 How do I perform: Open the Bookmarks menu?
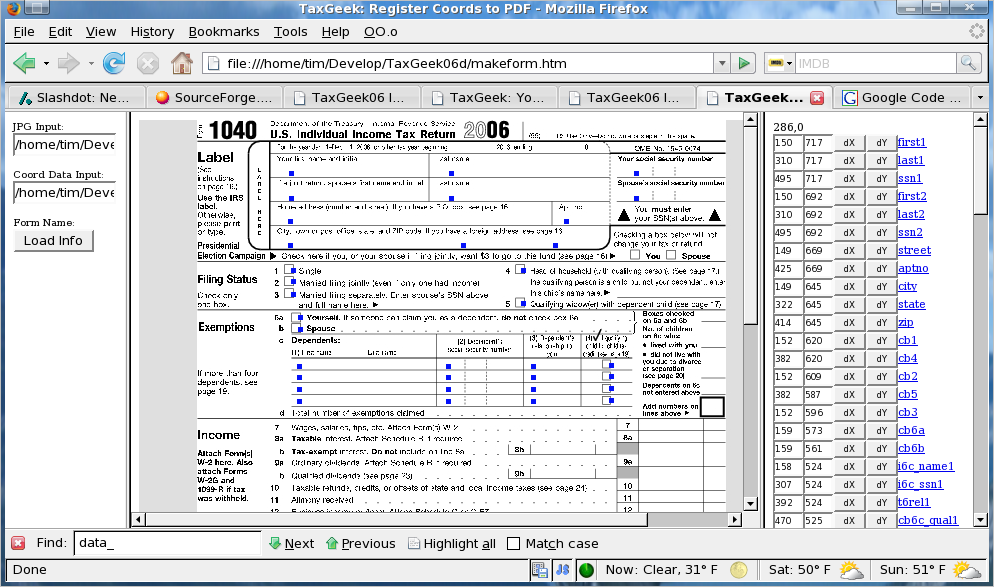click(223, 31)
